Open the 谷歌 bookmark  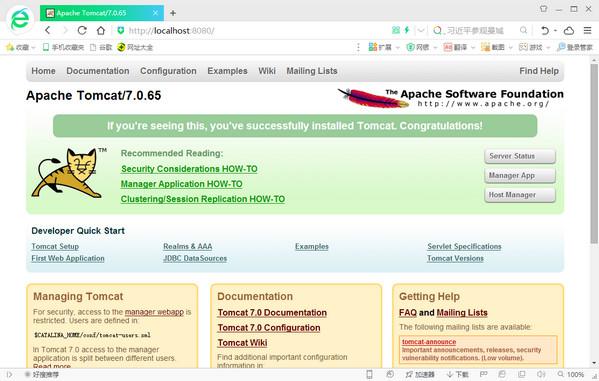pos(101,47)
